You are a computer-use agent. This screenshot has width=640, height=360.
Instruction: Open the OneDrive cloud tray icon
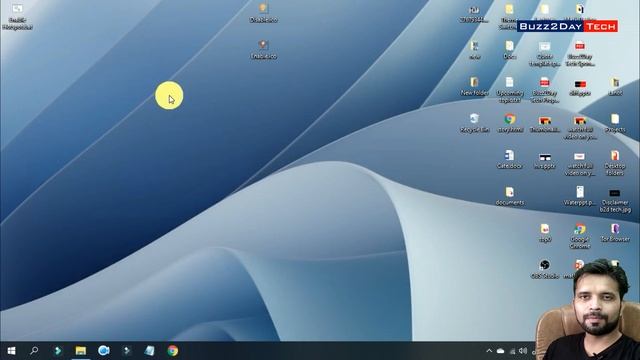pyautogui.click(x=500, y=351)
